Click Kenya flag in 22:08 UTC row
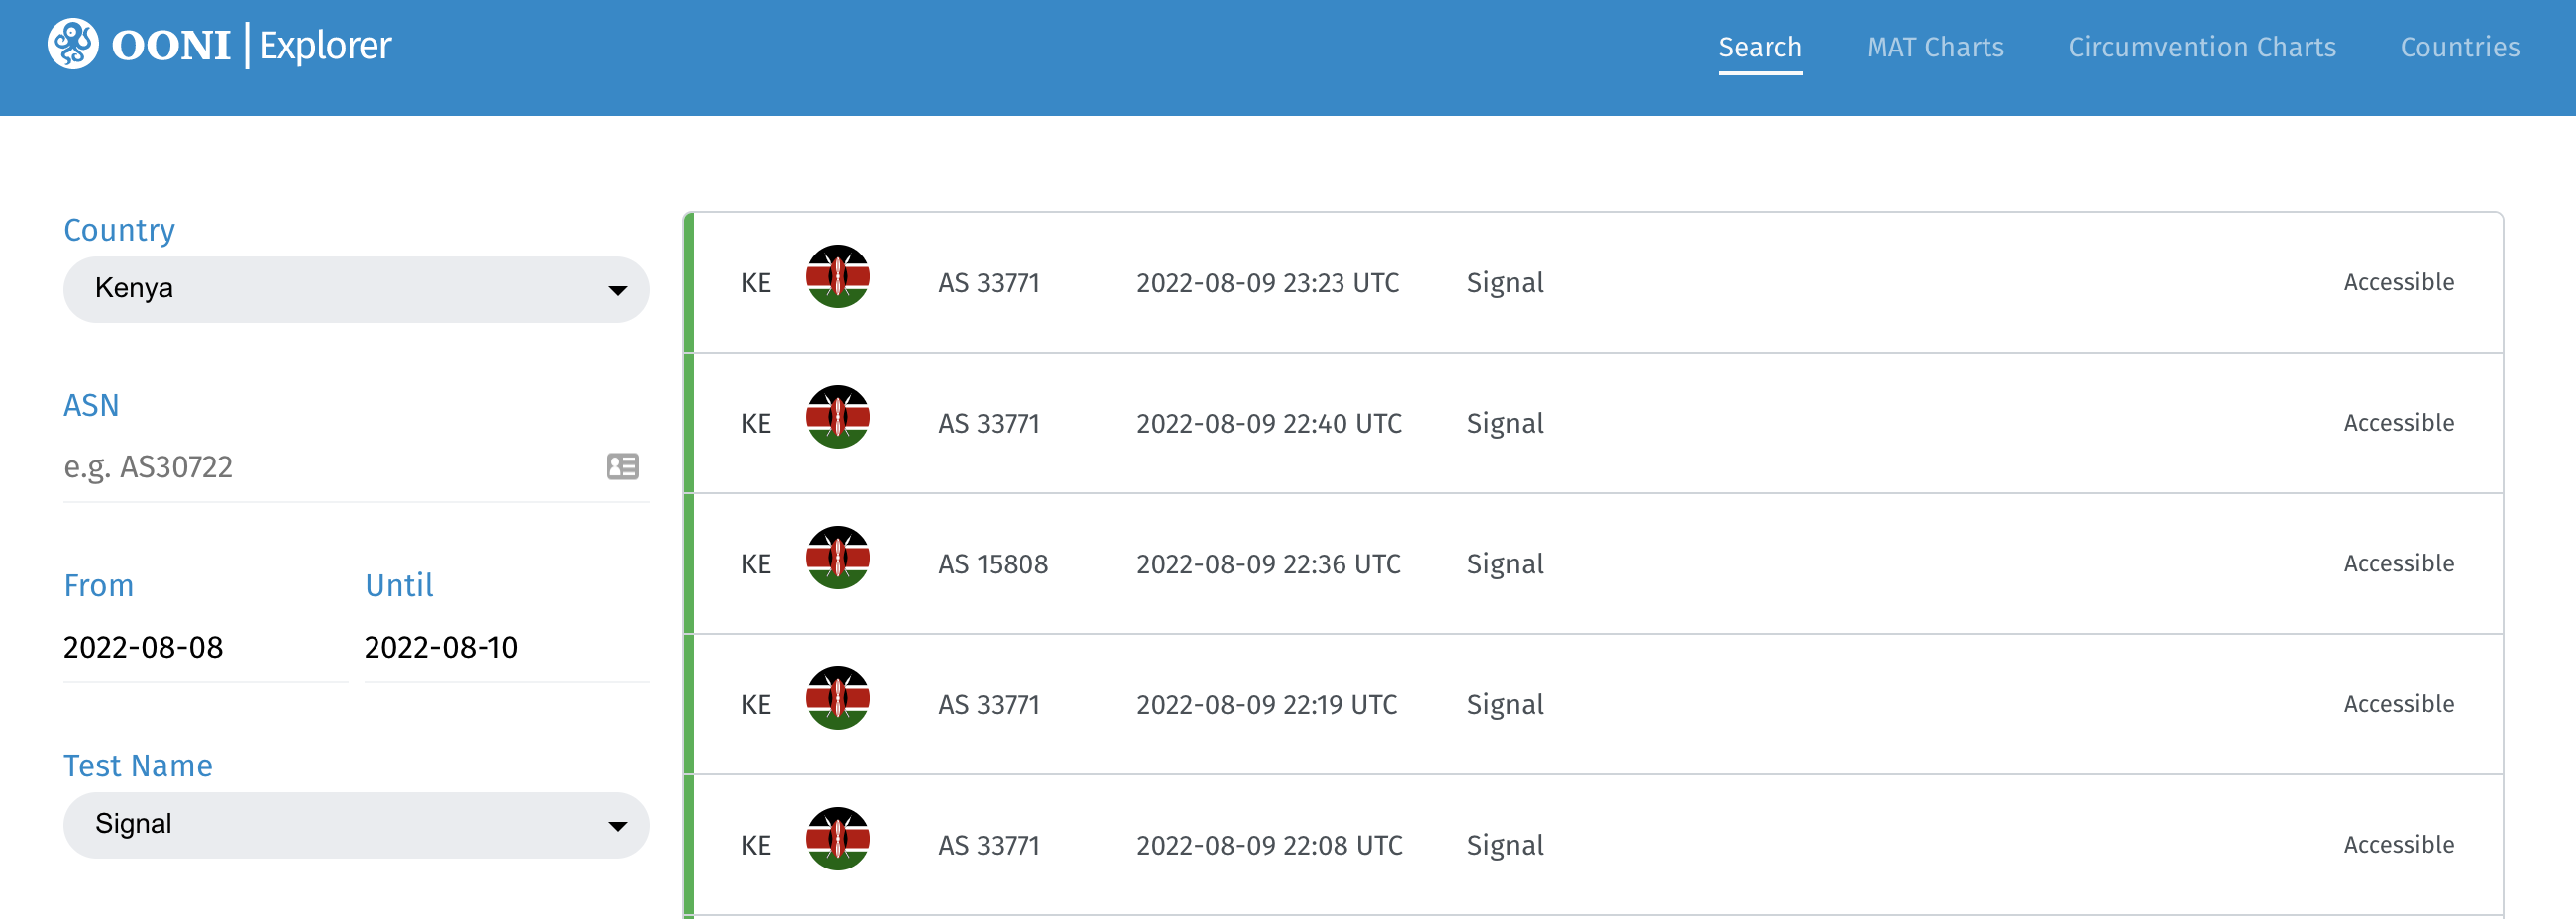This screenshot has width=2576, height=919. tap(837, 839)
